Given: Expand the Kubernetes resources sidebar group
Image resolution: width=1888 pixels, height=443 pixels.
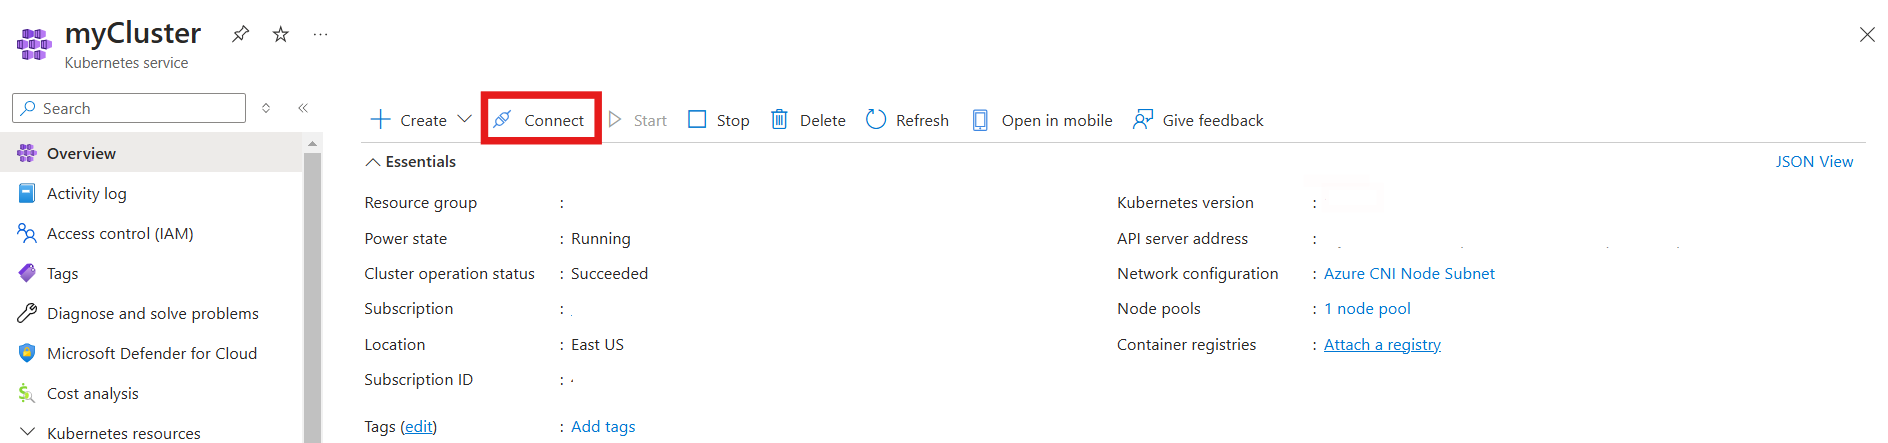Looking at the screenshot, I should [27, 433].
